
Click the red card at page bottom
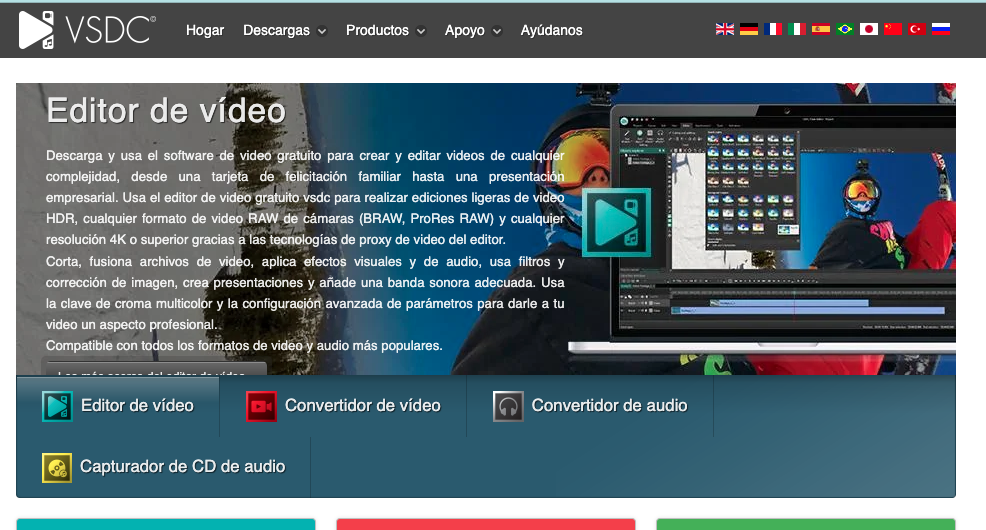click(x=485, y=524)
